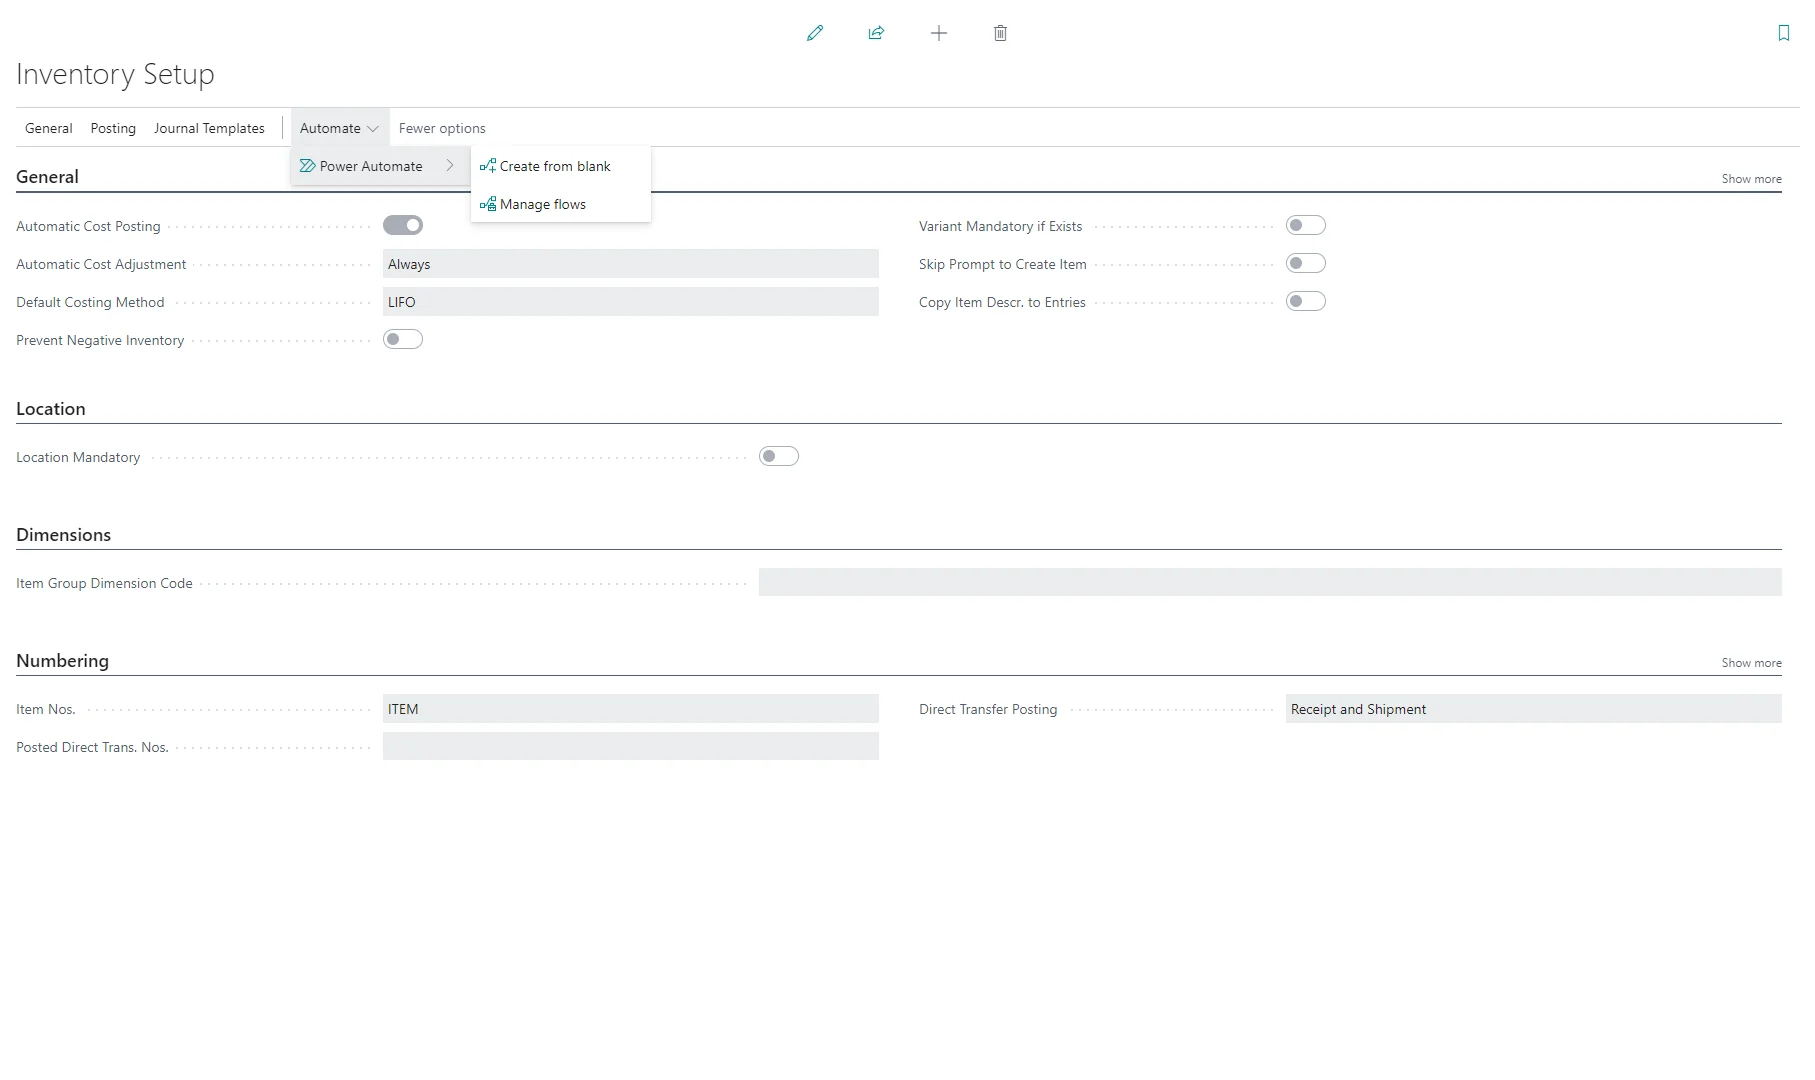Collapse the Automate dropdown menu
Image resolution: width=1815 pixels, height=1080 pixels.
pyautogui.click(x=338, y=128)
